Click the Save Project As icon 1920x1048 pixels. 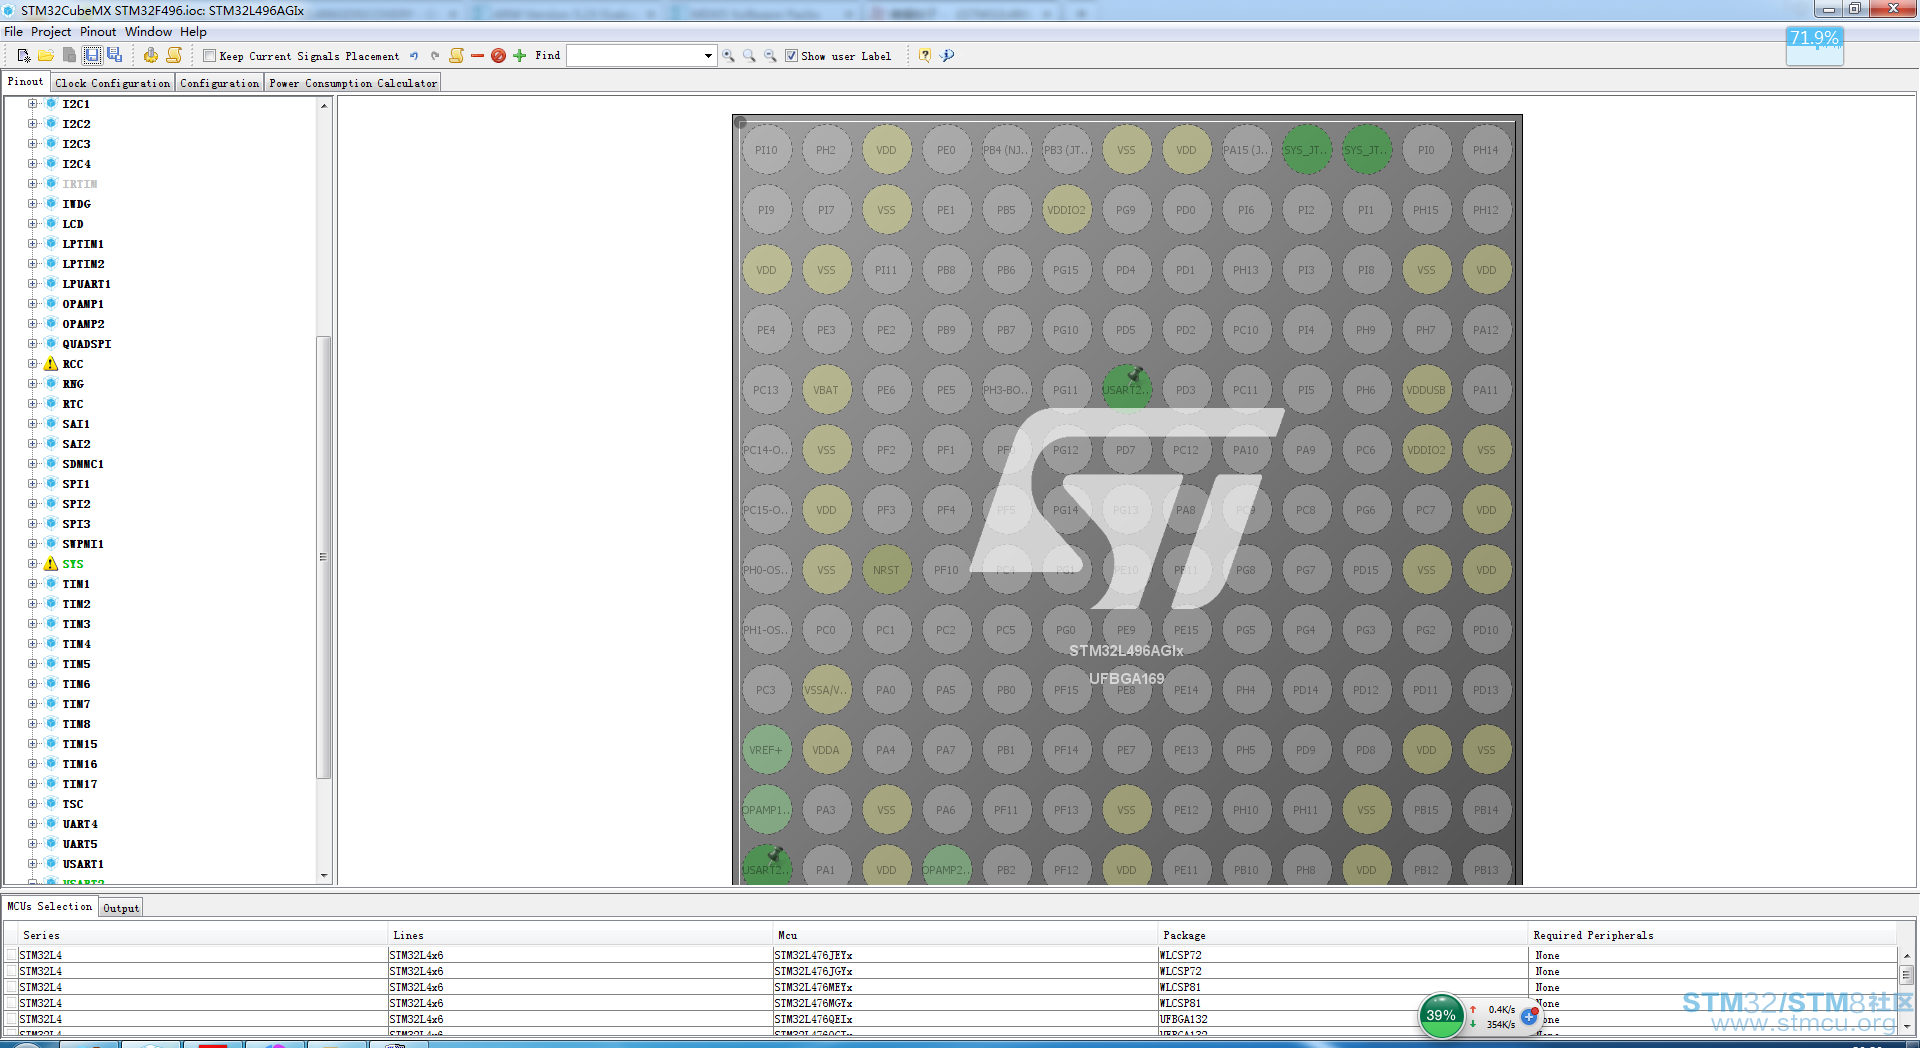[x=114, y=56]
